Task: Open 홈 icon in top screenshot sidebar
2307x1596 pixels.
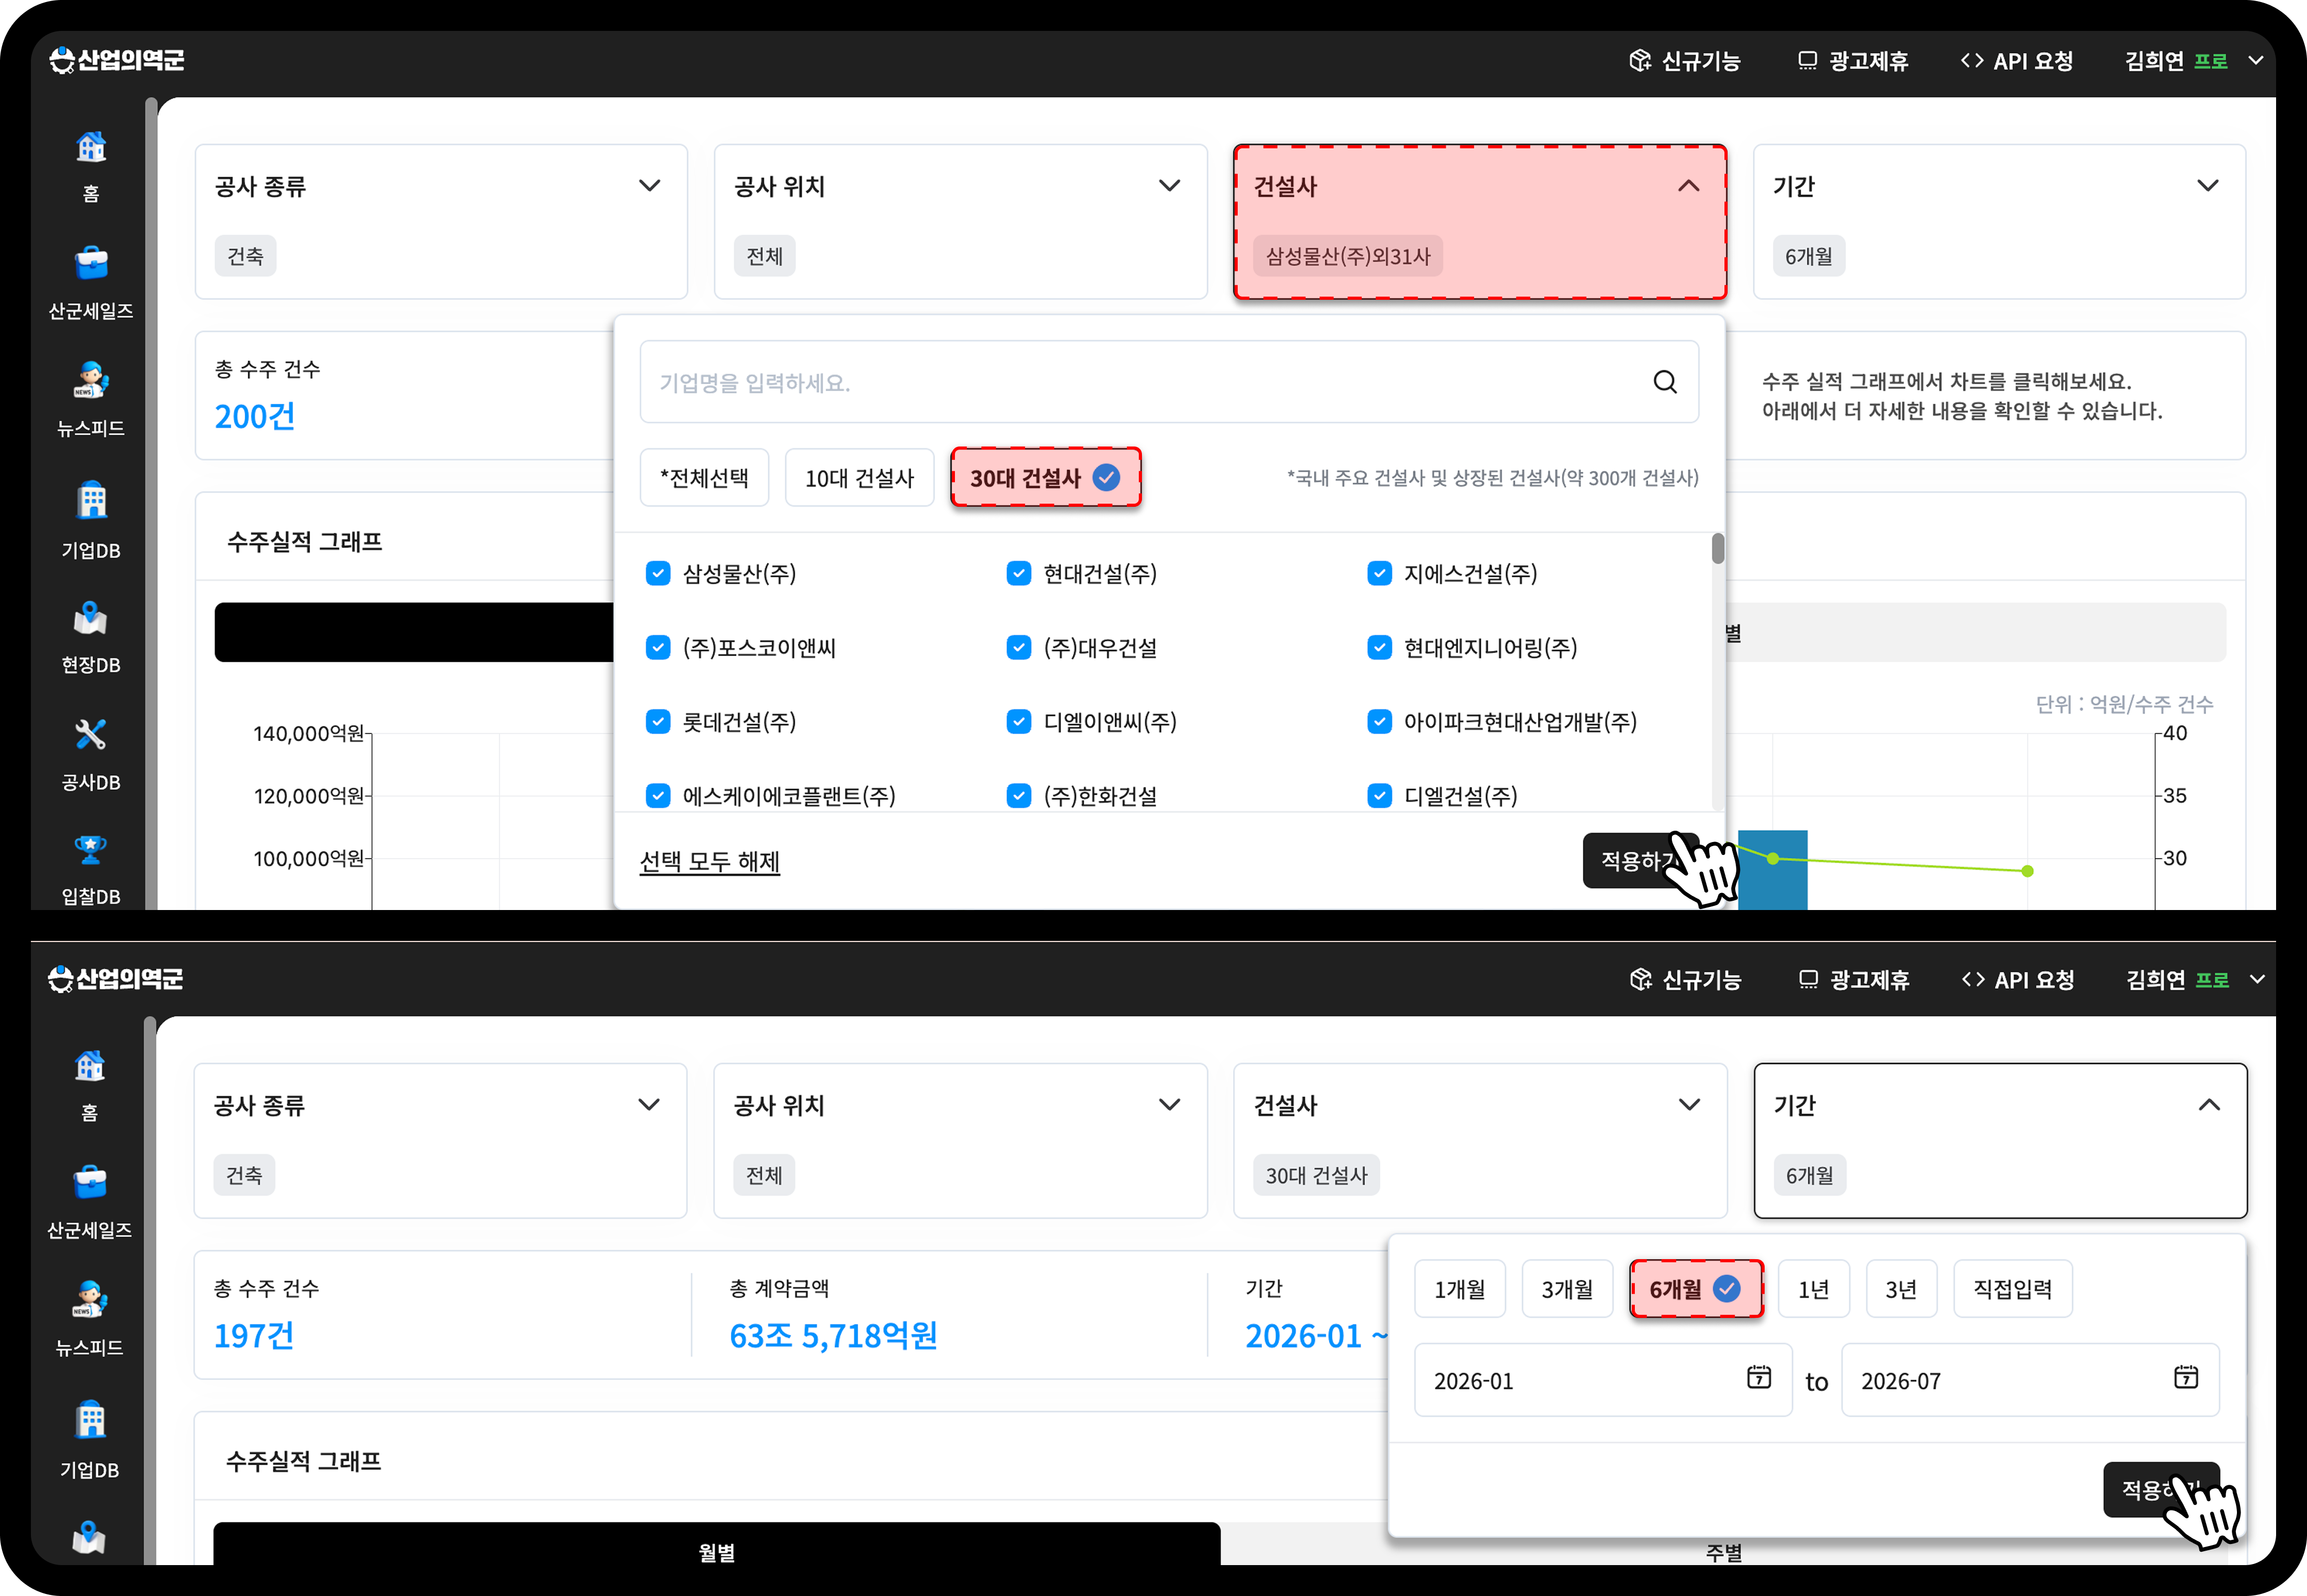Action: pos(91,147)
